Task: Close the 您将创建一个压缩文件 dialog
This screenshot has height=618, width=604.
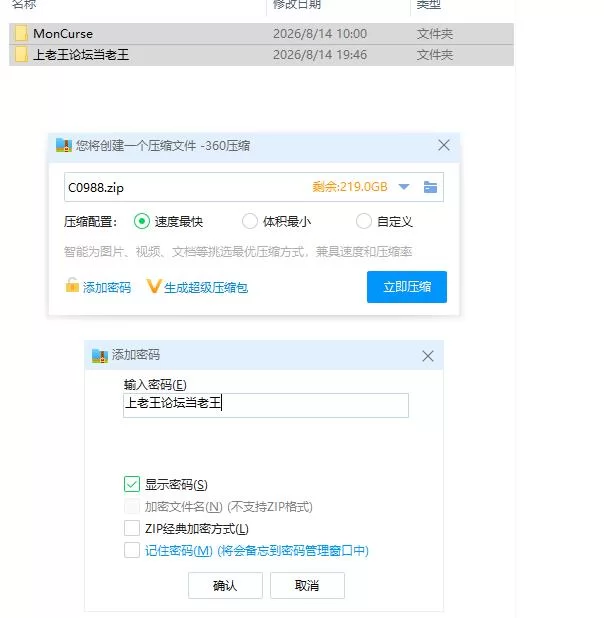Action: click(x=444, y=145)
